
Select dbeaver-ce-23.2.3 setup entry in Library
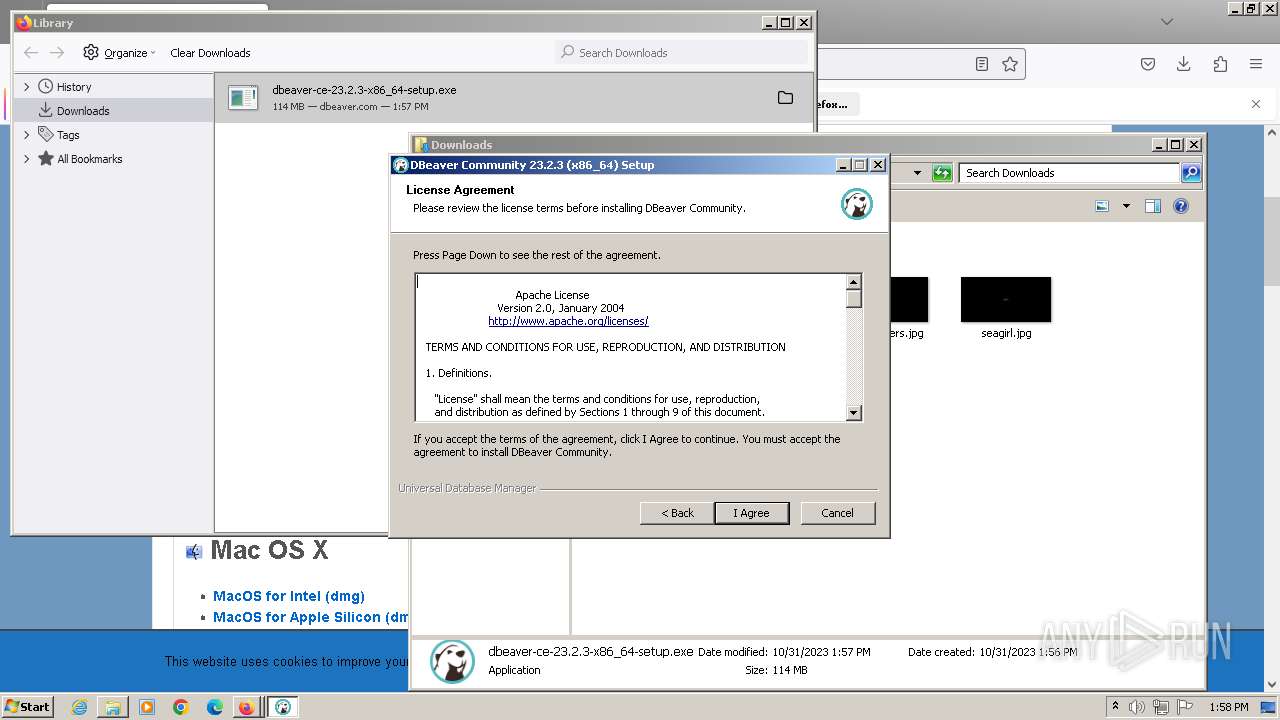pos(515,98)
